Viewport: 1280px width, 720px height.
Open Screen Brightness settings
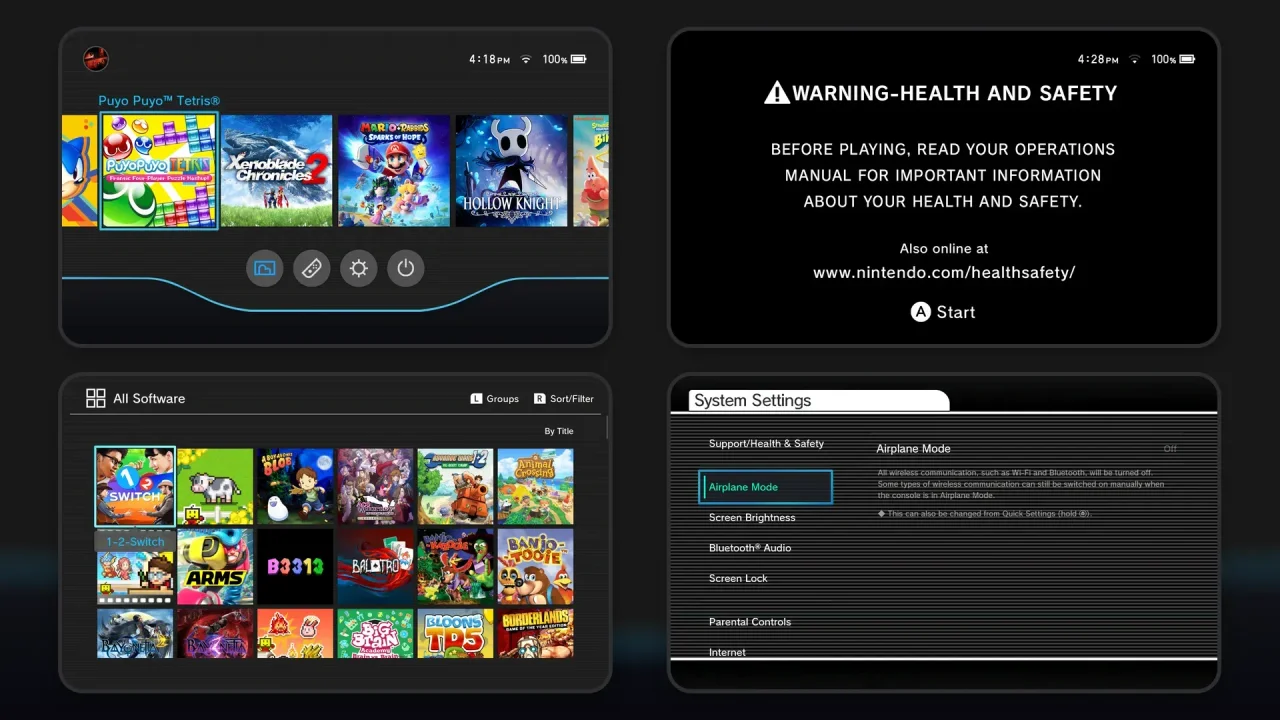coord(752,517)
